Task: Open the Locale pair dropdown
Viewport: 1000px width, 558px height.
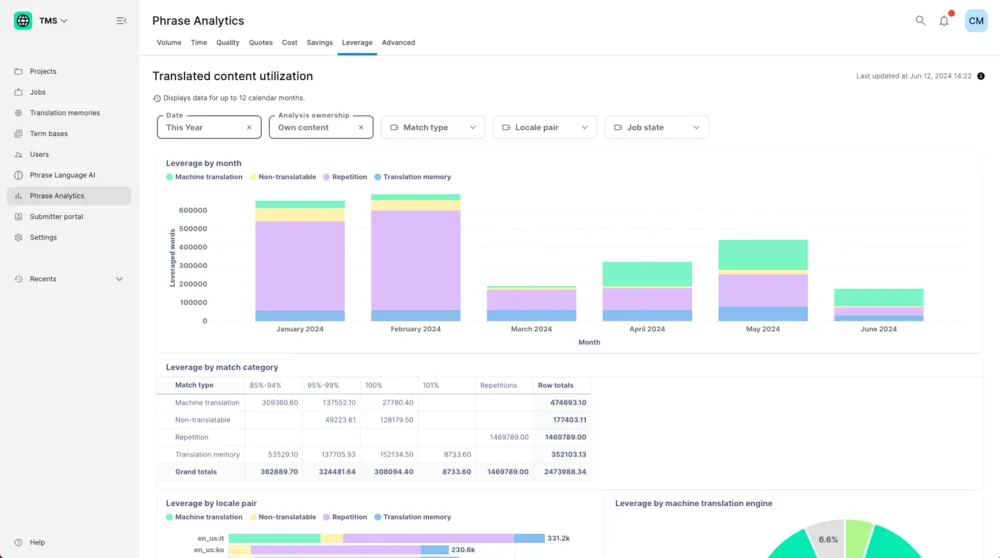Action: click(545, 127)
